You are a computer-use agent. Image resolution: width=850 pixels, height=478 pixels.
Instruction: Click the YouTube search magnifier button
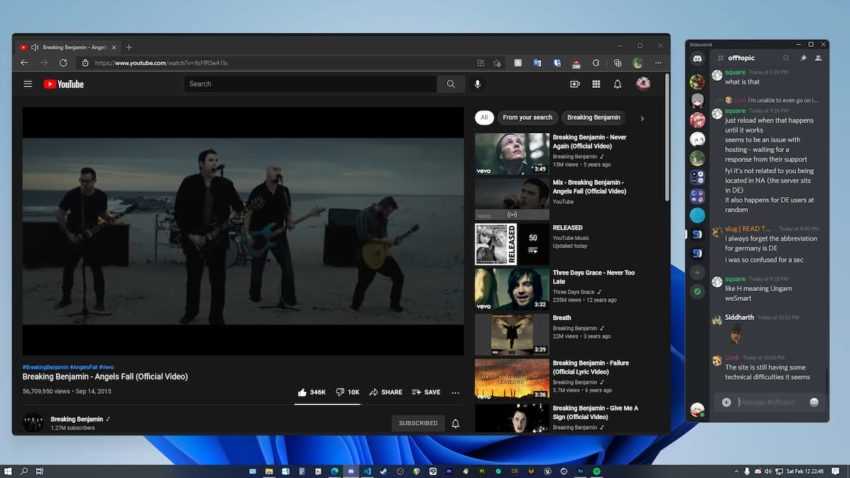click(x=451, y=84)
